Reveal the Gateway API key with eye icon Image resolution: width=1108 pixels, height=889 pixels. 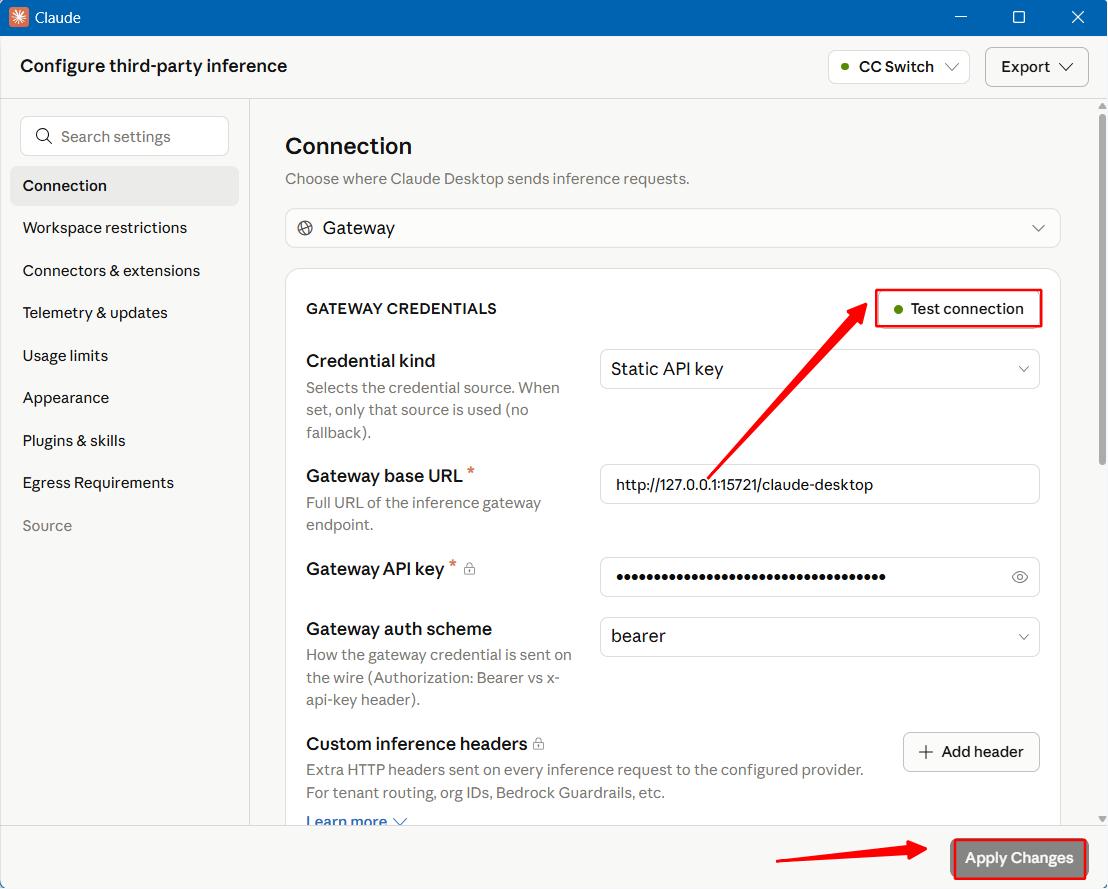click(x=1019, y=577)
